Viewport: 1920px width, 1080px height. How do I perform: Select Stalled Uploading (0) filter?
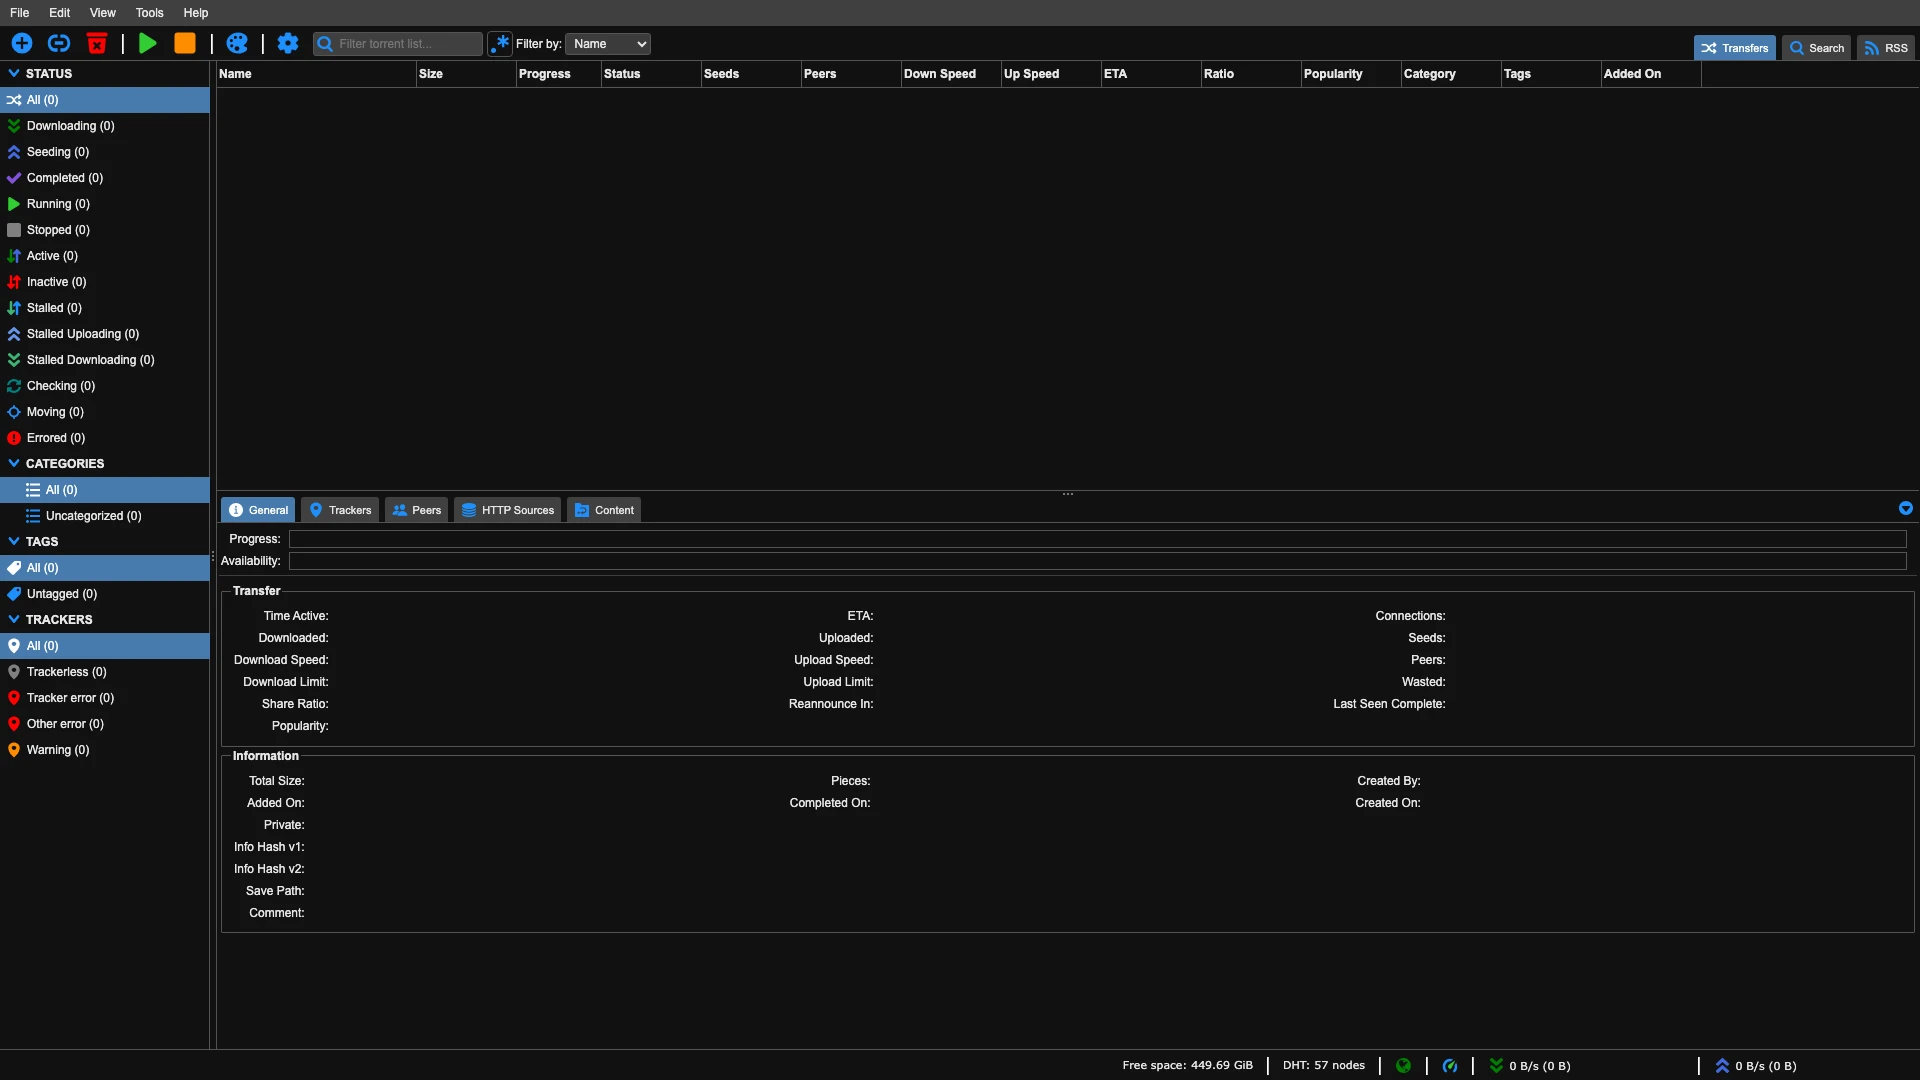105,334
